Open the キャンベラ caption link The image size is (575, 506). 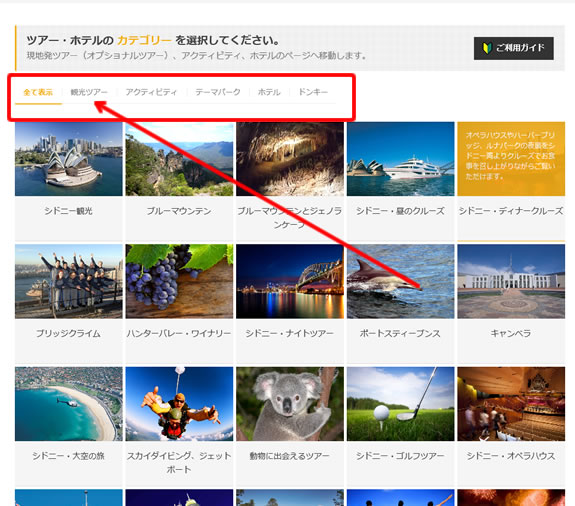(x=511, y=333)
